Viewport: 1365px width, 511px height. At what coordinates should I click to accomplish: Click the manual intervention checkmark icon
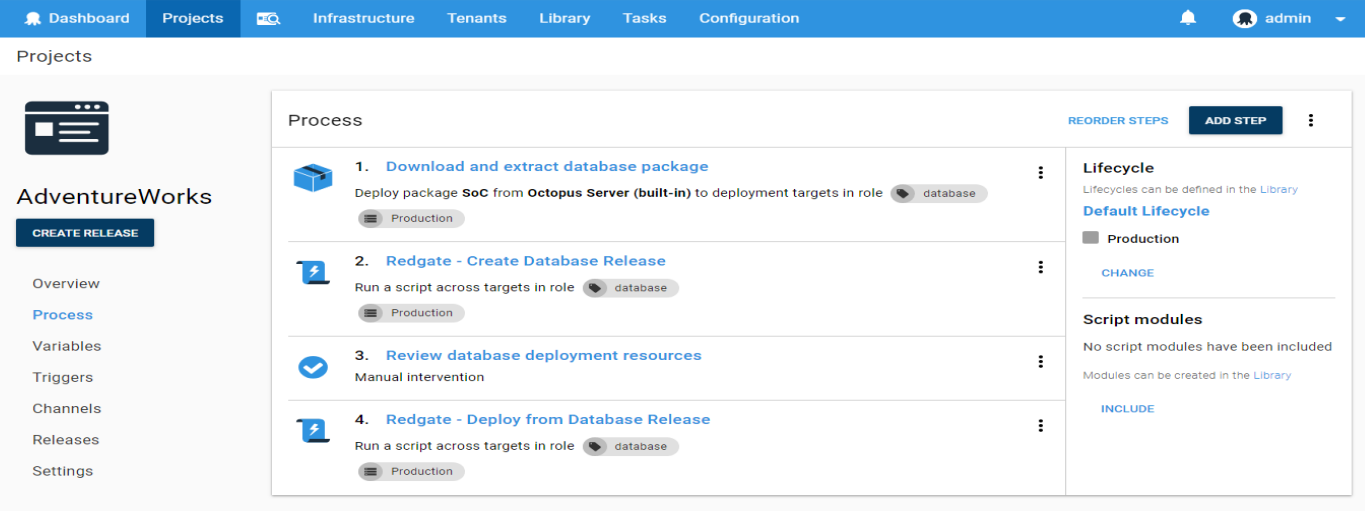tap(313, 367)
